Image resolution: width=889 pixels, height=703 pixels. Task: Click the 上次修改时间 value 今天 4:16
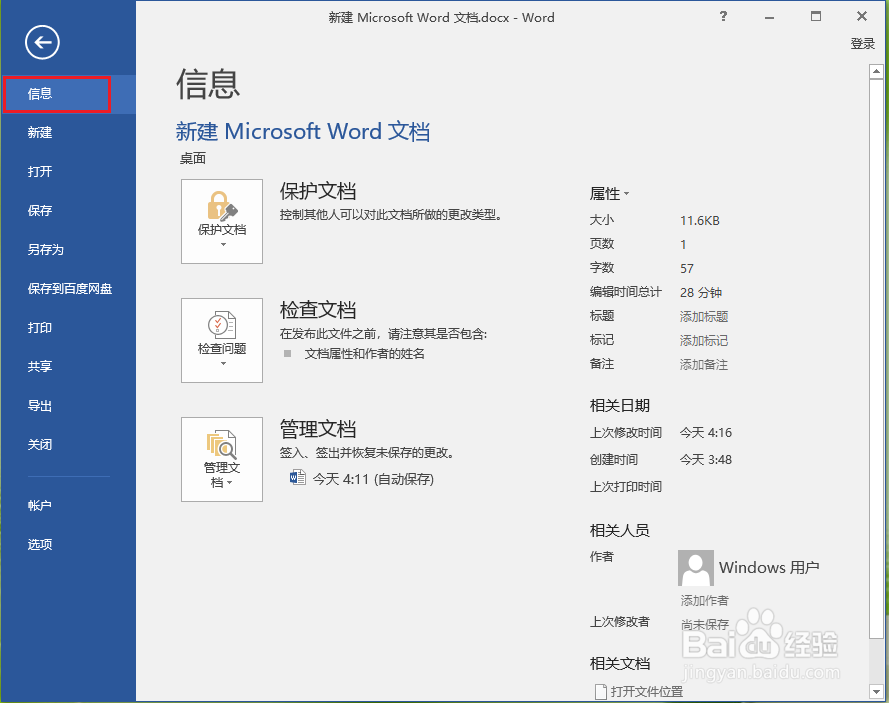point(706,433)
